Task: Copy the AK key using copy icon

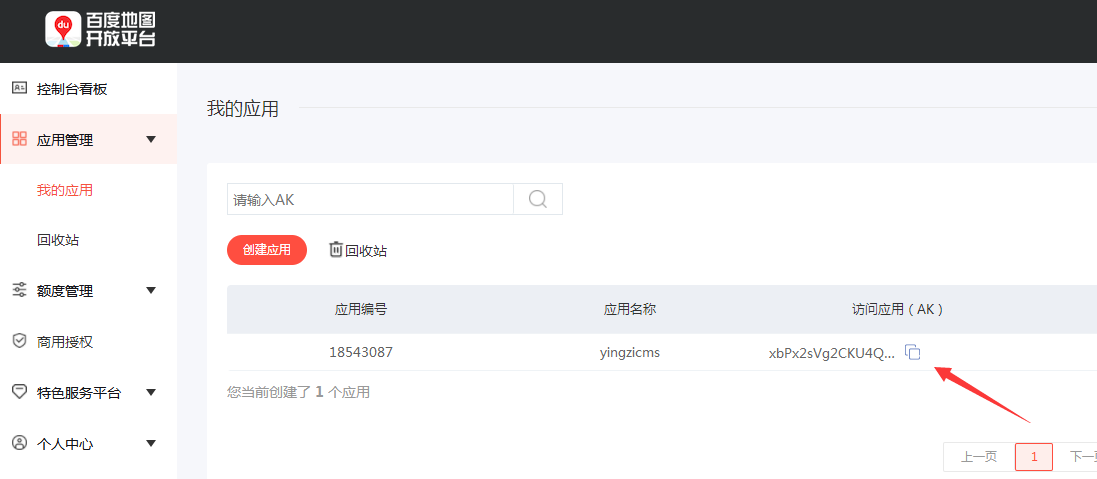Action: [x=912, y=352]
